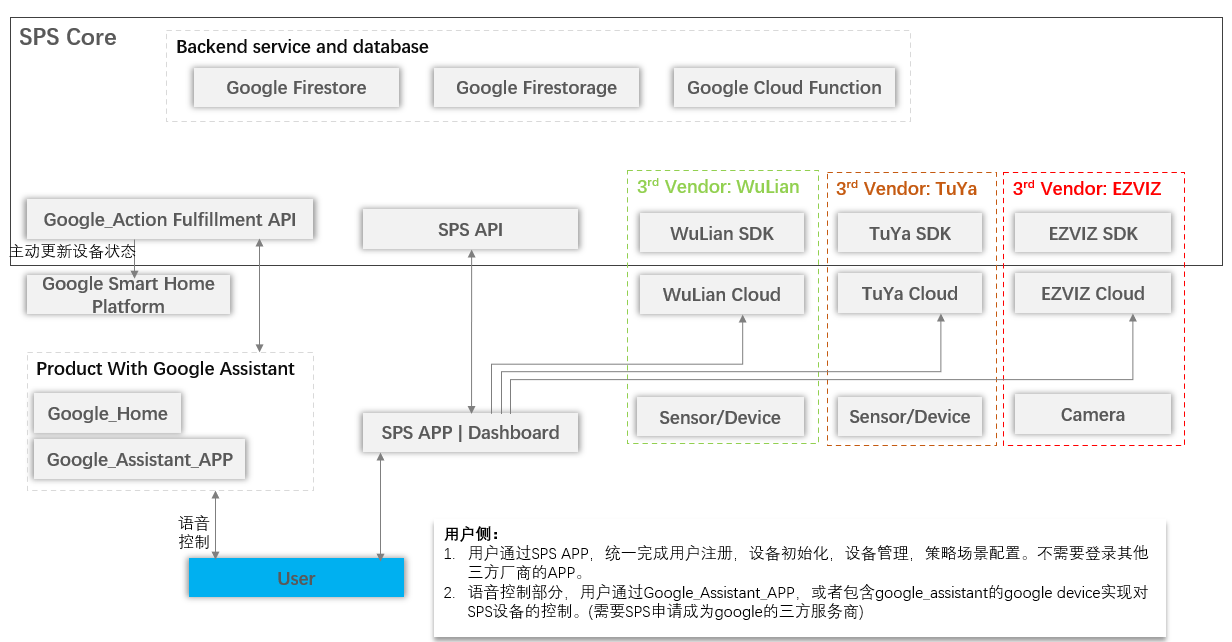Click the TuYa Cloud box
The image size is (1232, 642).
point(910,294)
